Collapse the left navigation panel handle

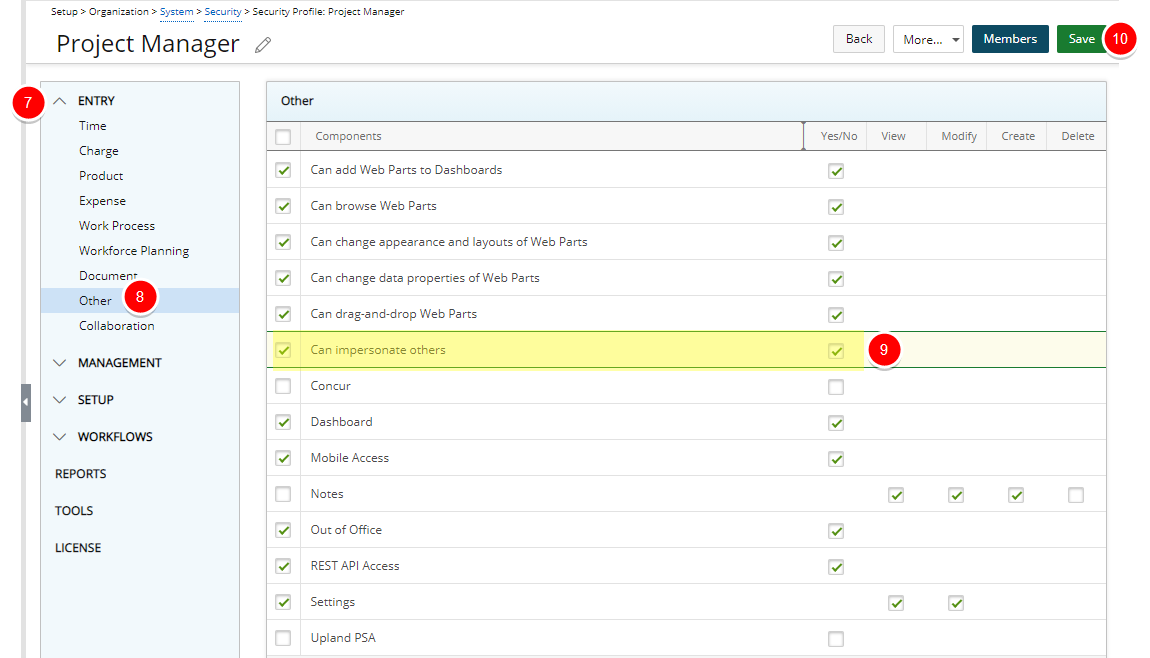tap(26, 402)
